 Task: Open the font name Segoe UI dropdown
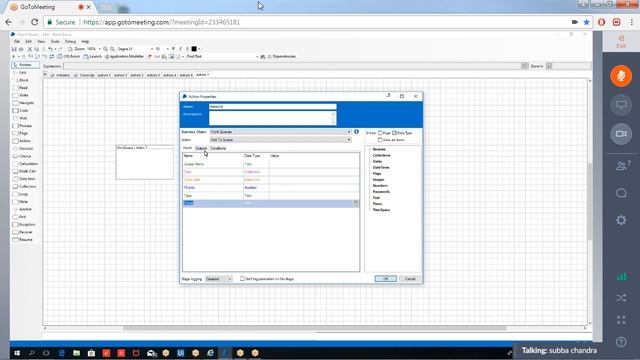(152, 49)
